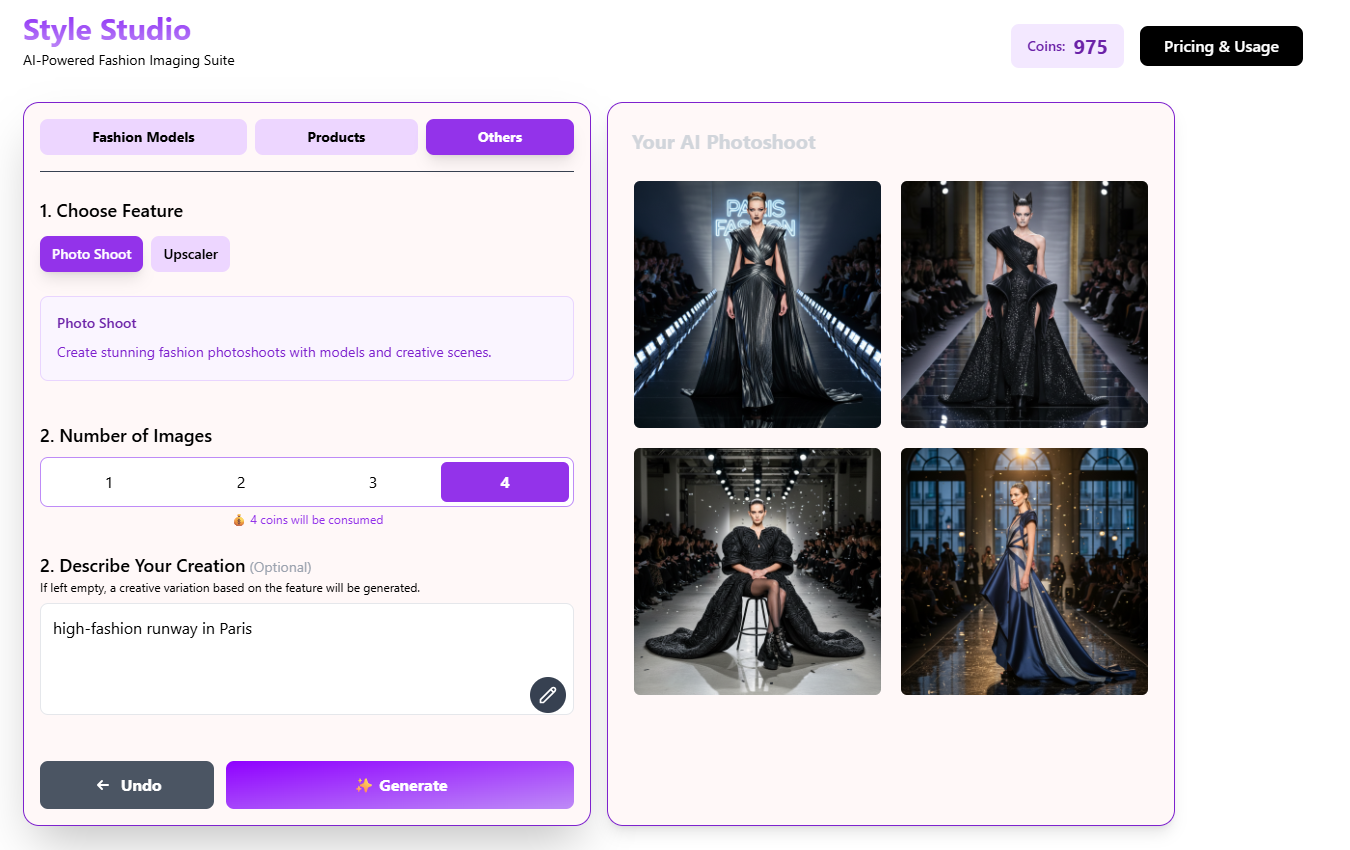1350x850 pixels.
Task: Open the image of the model with cat-ear headpiece
Action: tap(1024, 304)
